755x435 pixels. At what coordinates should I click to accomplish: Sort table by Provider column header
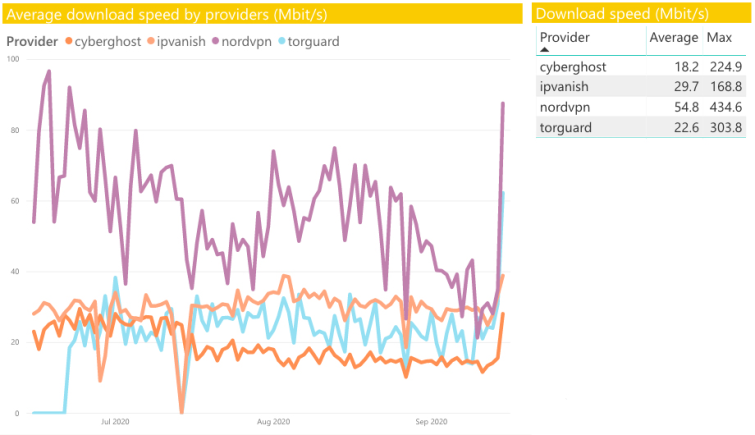click(x=564, y=37)
